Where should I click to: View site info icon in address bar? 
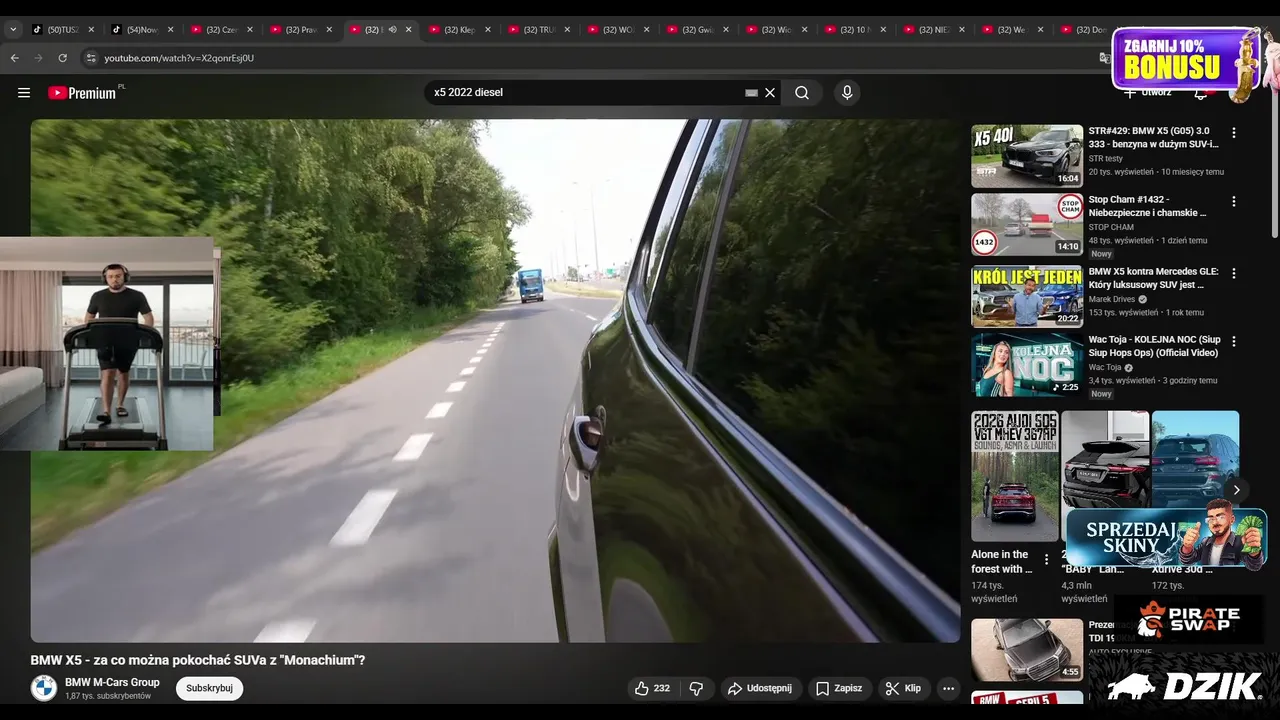point(91,58)
